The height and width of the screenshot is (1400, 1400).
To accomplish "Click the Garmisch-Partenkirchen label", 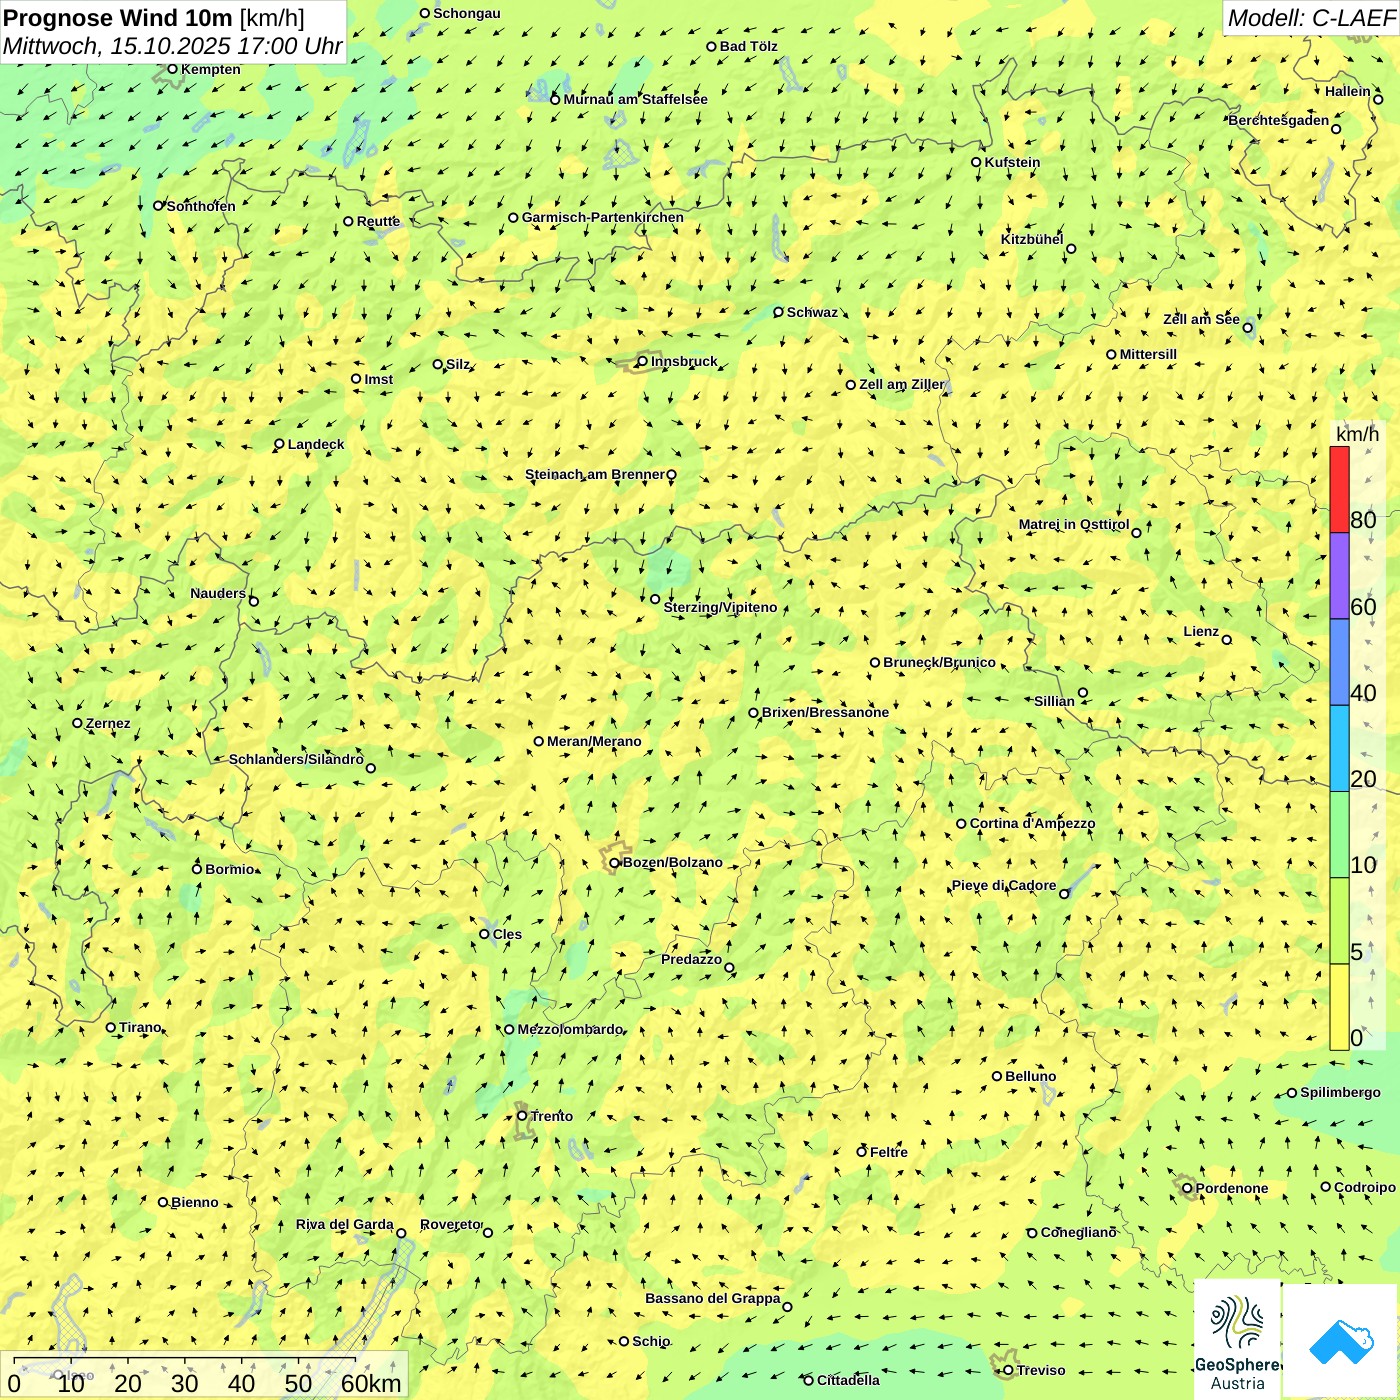I will tap(603, 217).
